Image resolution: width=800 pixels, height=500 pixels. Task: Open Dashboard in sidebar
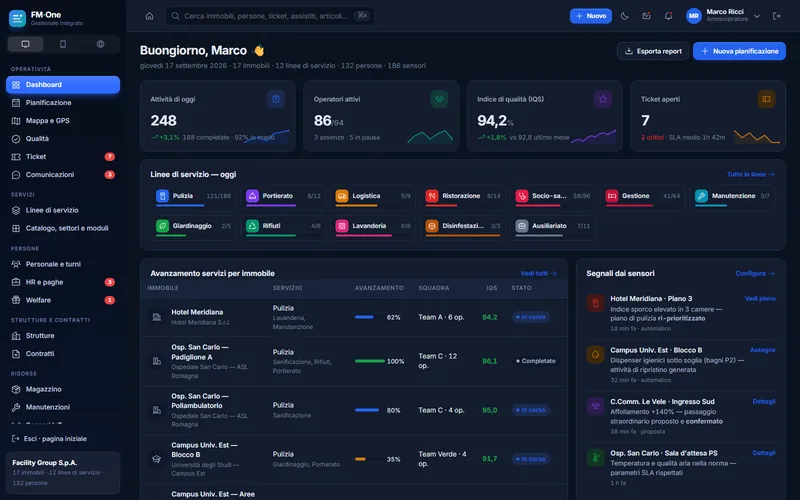(x=63, y=85)
